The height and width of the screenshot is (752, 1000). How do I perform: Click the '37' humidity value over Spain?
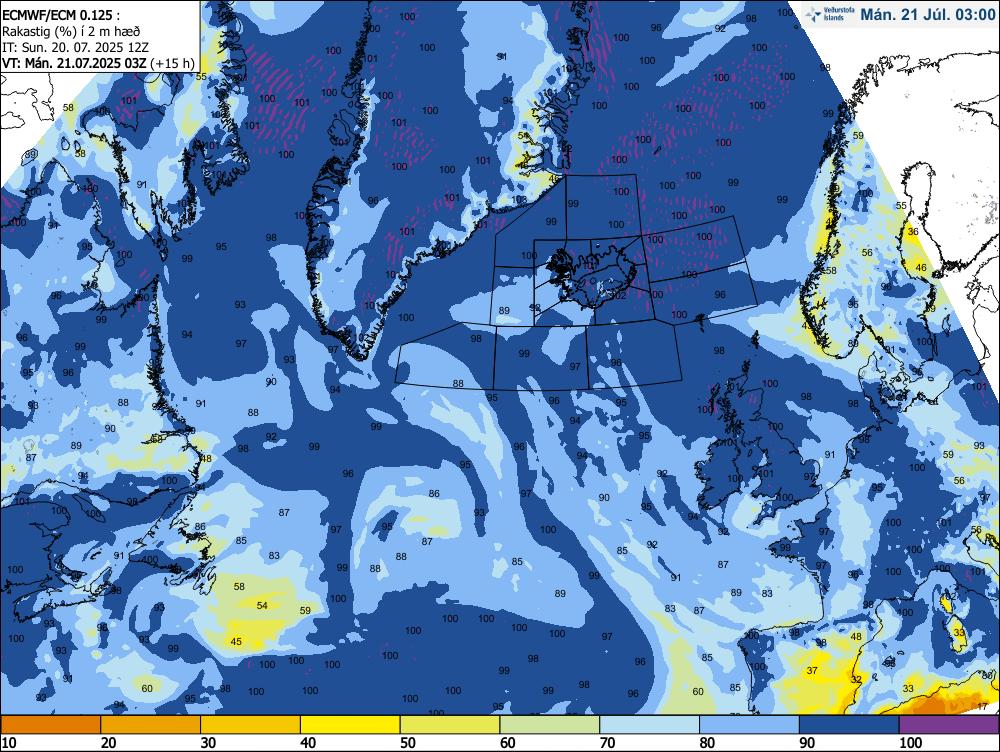tap(812, 670)
